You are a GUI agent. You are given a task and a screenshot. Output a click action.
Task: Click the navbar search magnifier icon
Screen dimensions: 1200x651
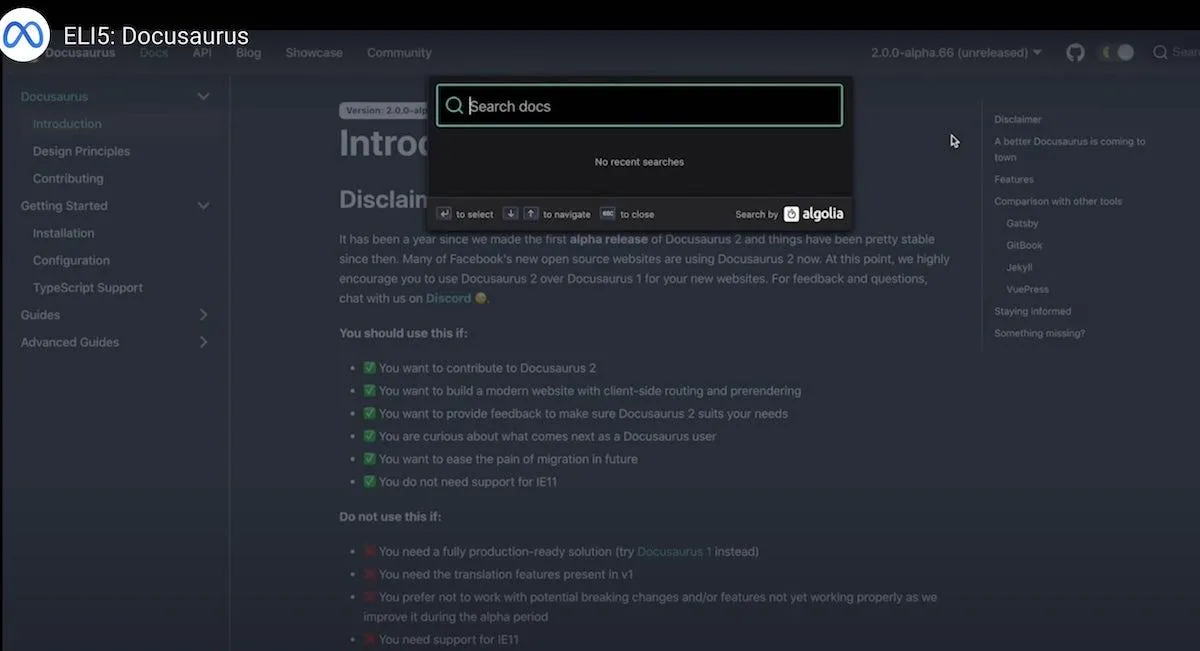(1160, 53)
